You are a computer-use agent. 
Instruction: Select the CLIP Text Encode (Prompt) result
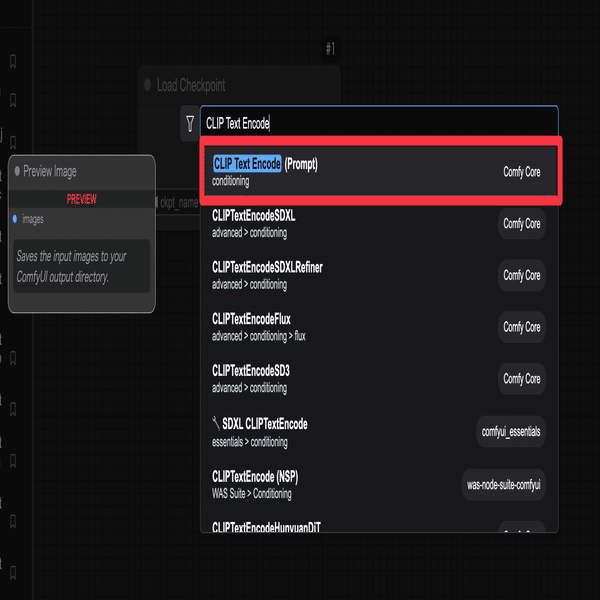380,171
